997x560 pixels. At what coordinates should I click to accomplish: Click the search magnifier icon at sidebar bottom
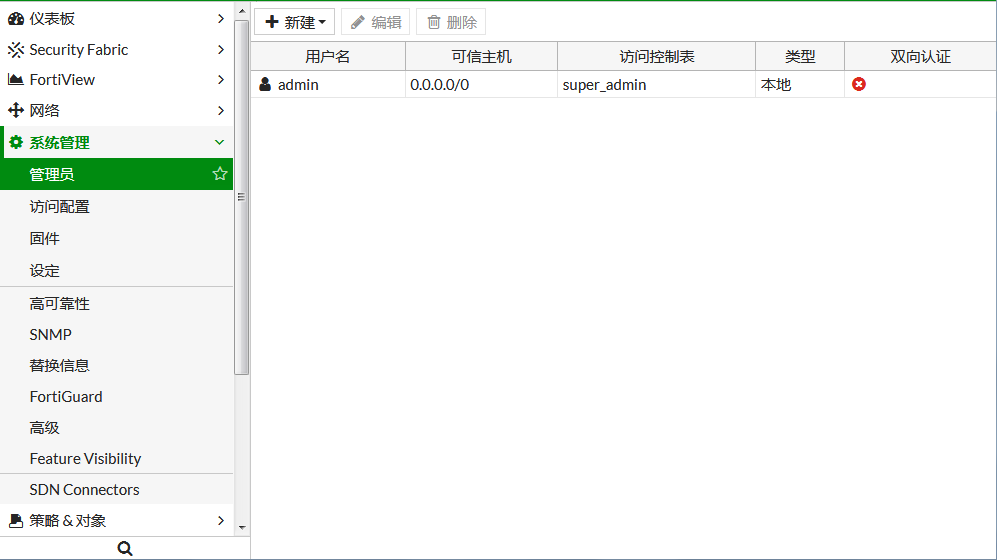[125, 548]
